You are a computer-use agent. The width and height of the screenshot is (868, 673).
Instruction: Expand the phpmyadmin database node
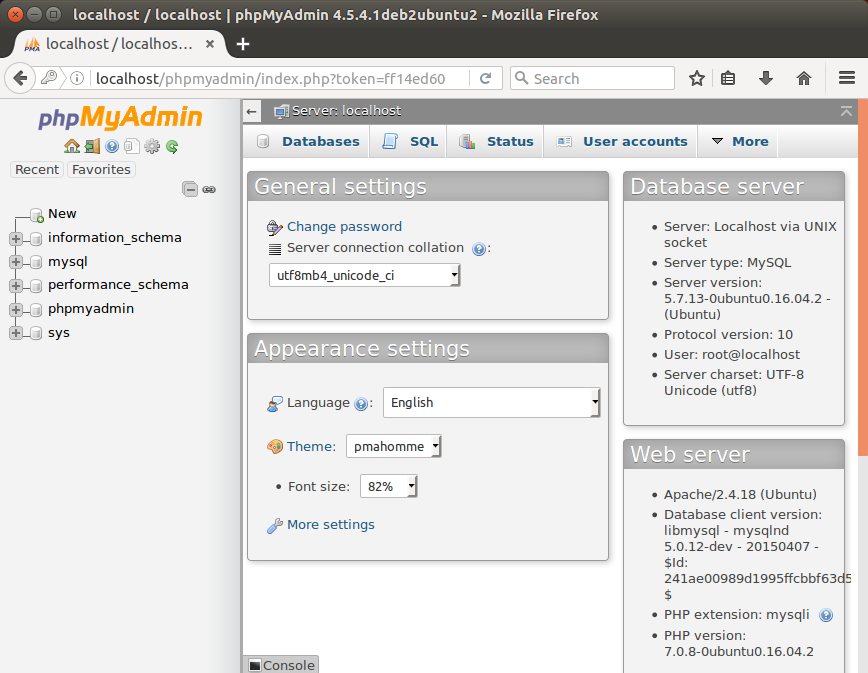(x=16, y=309)
